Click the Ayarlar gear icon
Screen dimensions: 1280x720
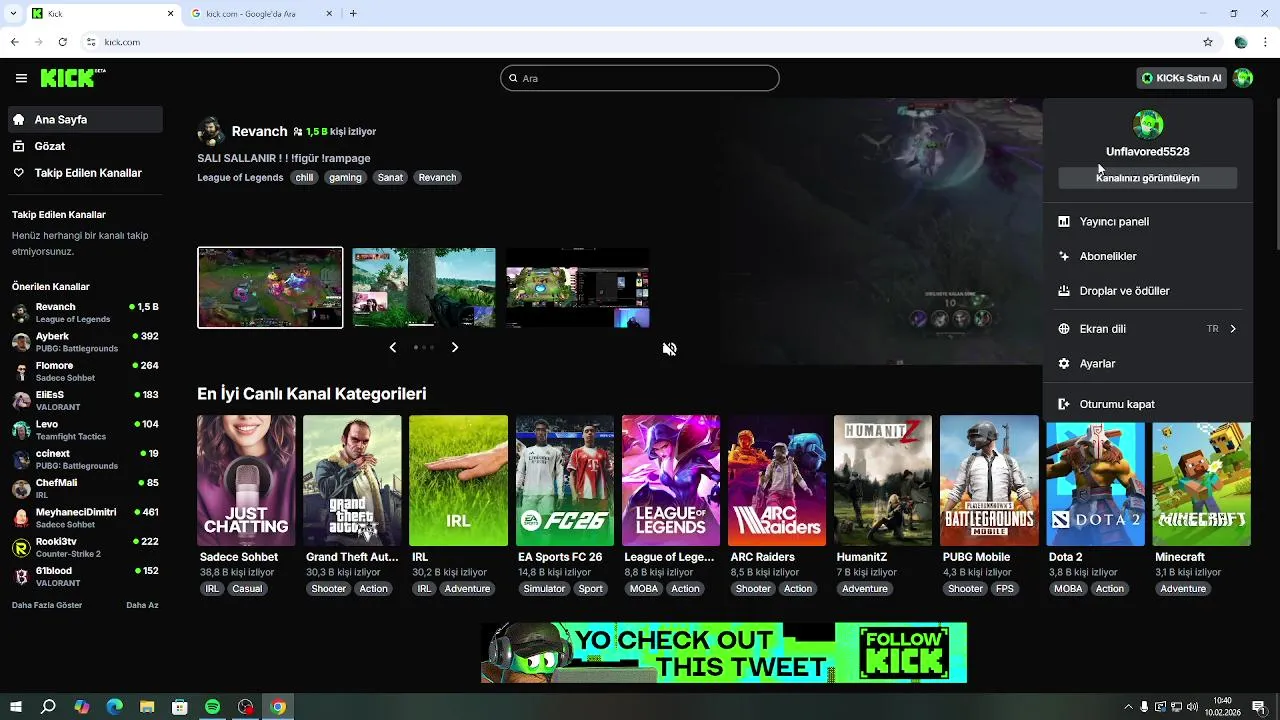coord(1064,364)
